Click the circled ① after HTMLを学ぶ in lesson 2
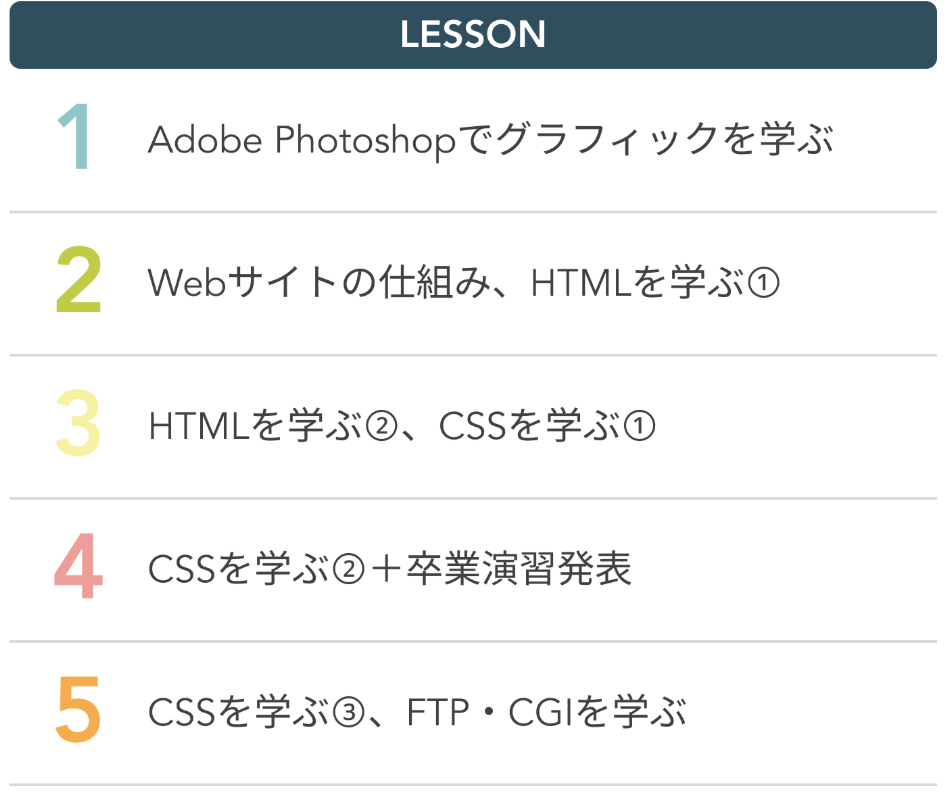The height and width of the screenshot is (800, 948). [x=763, y=283]
